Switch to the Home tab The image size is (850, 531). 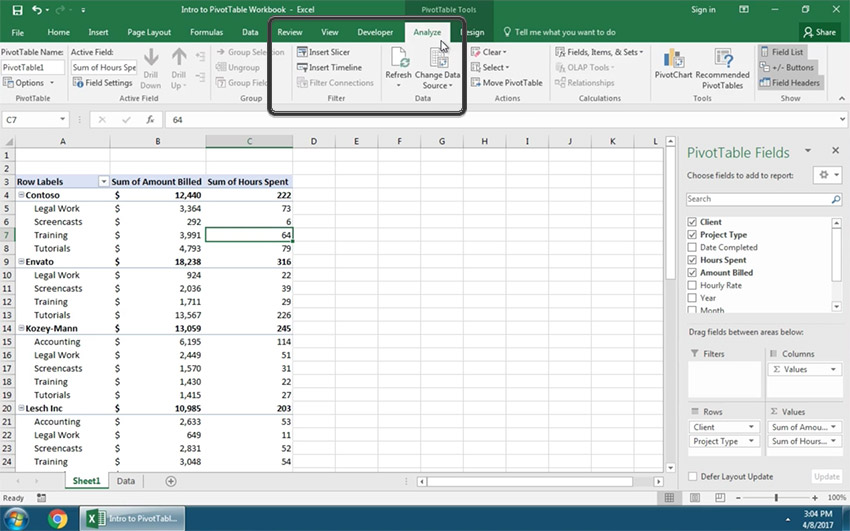pyautogui.click(x=59, y=33)
